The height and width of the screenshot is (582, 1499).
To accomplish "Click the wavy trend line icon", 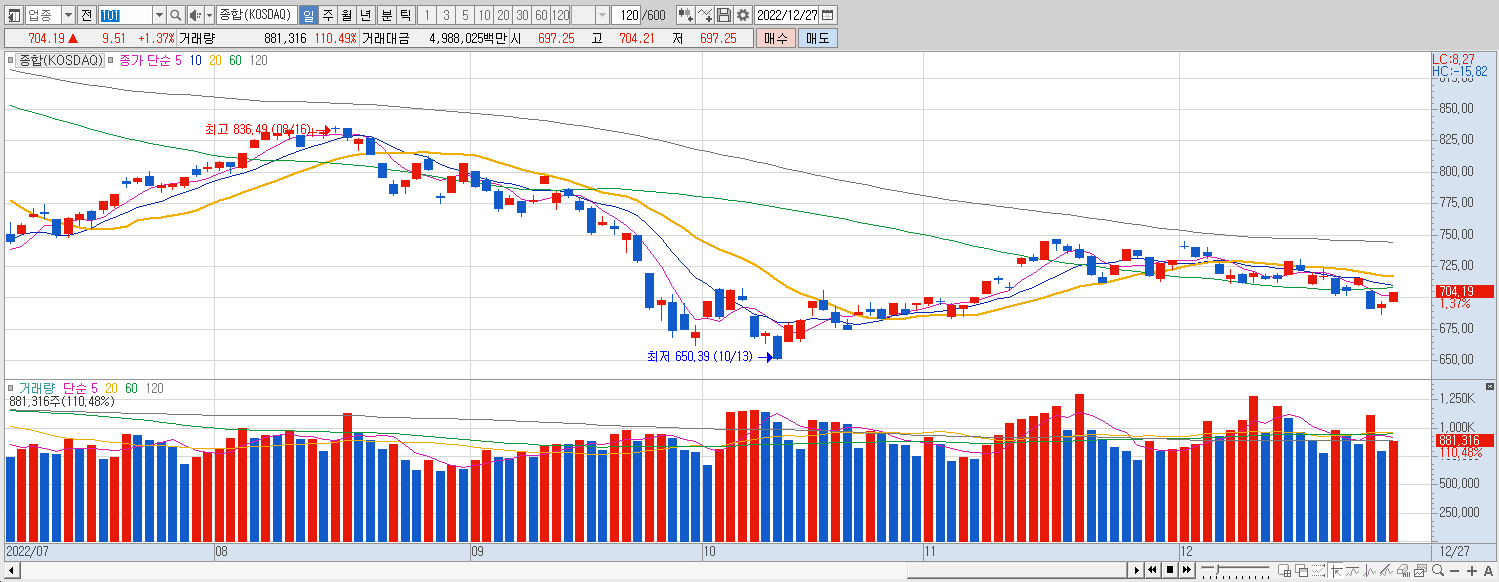I will click(1352, 571).
